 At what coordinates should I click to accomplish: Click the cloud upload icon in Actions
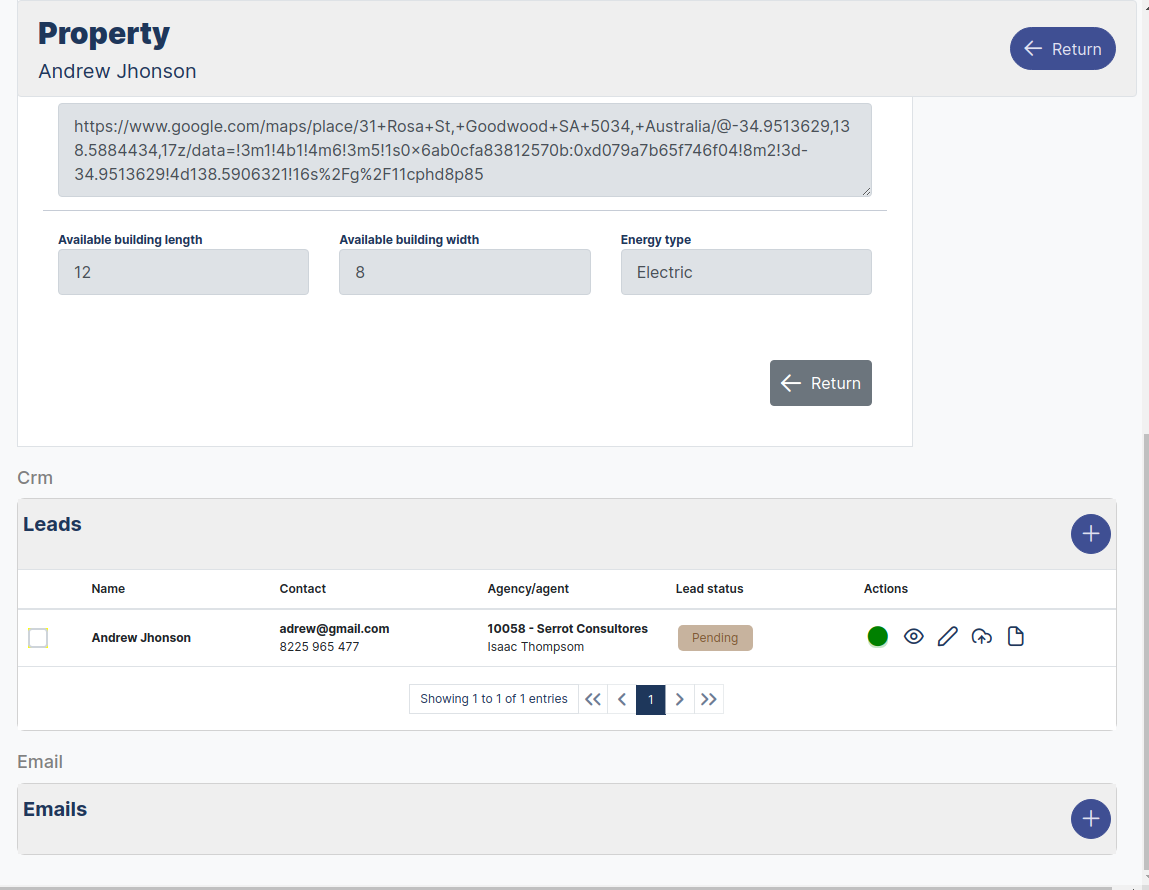click(x=982, y=637)
